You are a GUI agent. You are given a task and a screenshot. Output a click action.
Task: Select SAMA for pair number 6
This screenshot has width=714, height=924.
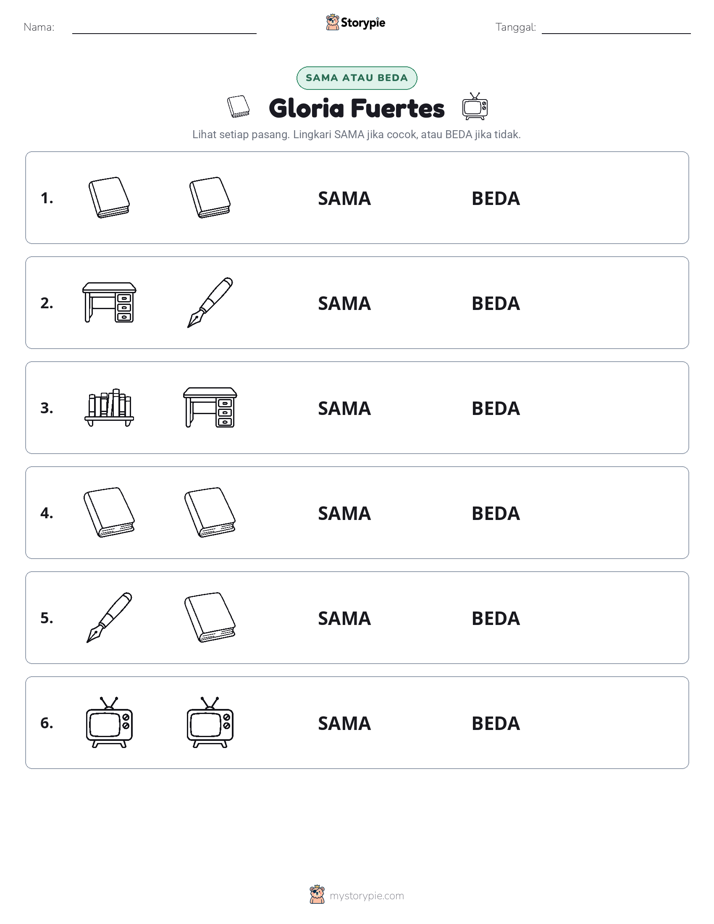click(x=344, y=723)
